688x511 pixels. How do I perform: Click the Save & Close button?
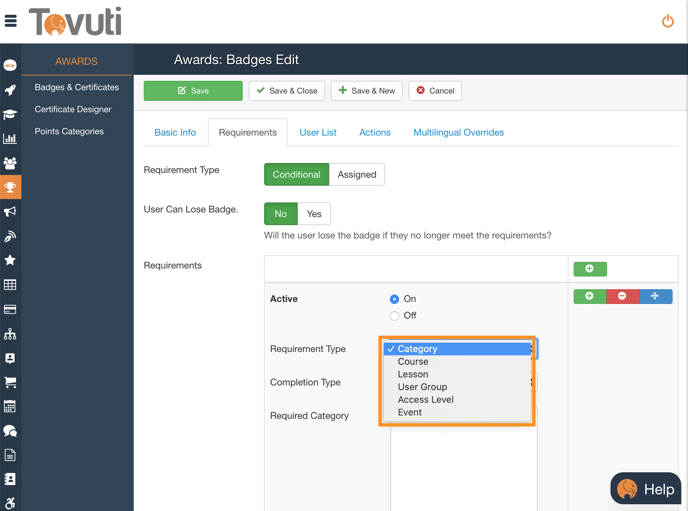(x=287, y=91)
